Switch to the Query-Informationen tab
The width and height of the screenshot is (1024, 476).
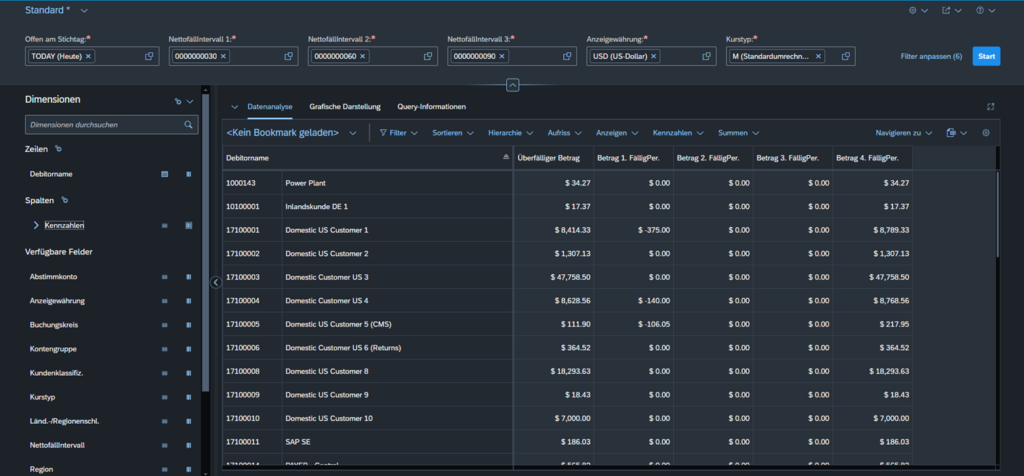click(x=431, y=106)
